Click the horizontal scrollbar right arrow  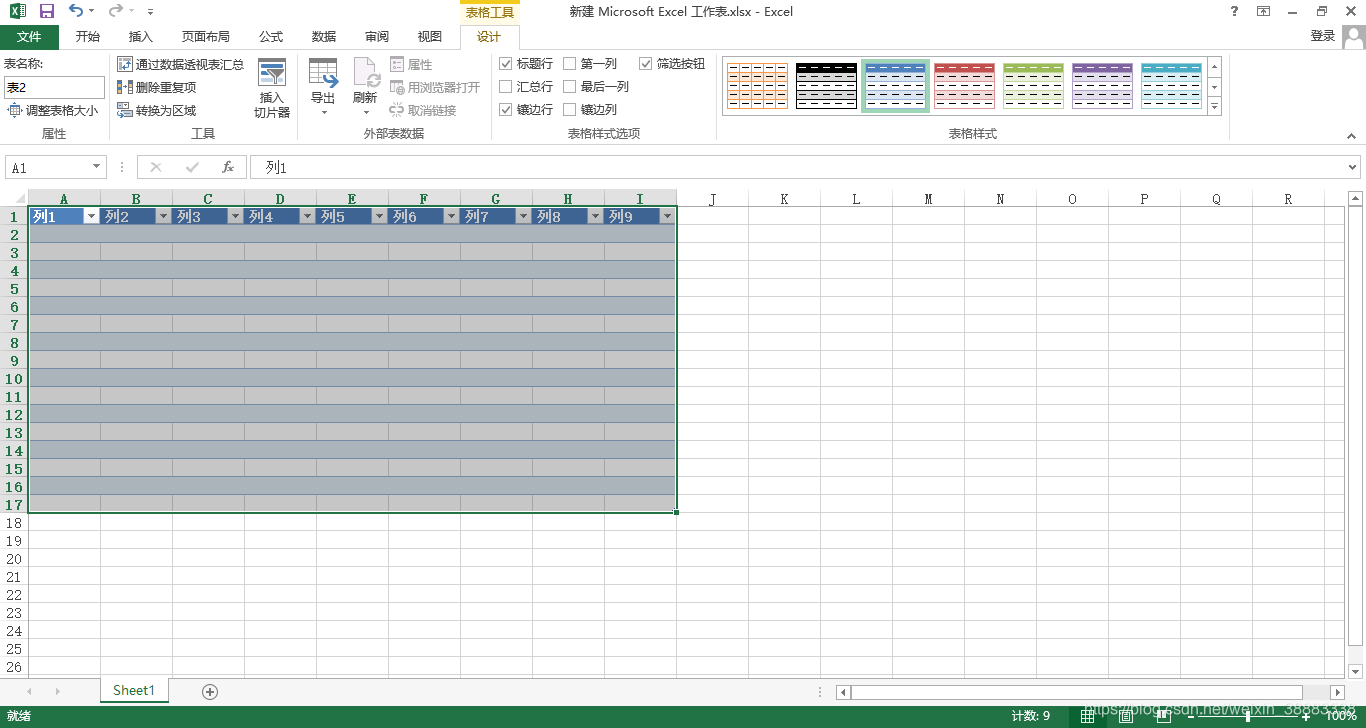pos(1337,692)
